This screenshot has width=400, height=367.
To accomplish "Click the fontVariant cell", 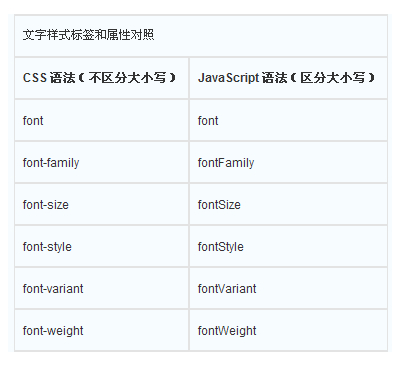I will [x=288, y=288].
